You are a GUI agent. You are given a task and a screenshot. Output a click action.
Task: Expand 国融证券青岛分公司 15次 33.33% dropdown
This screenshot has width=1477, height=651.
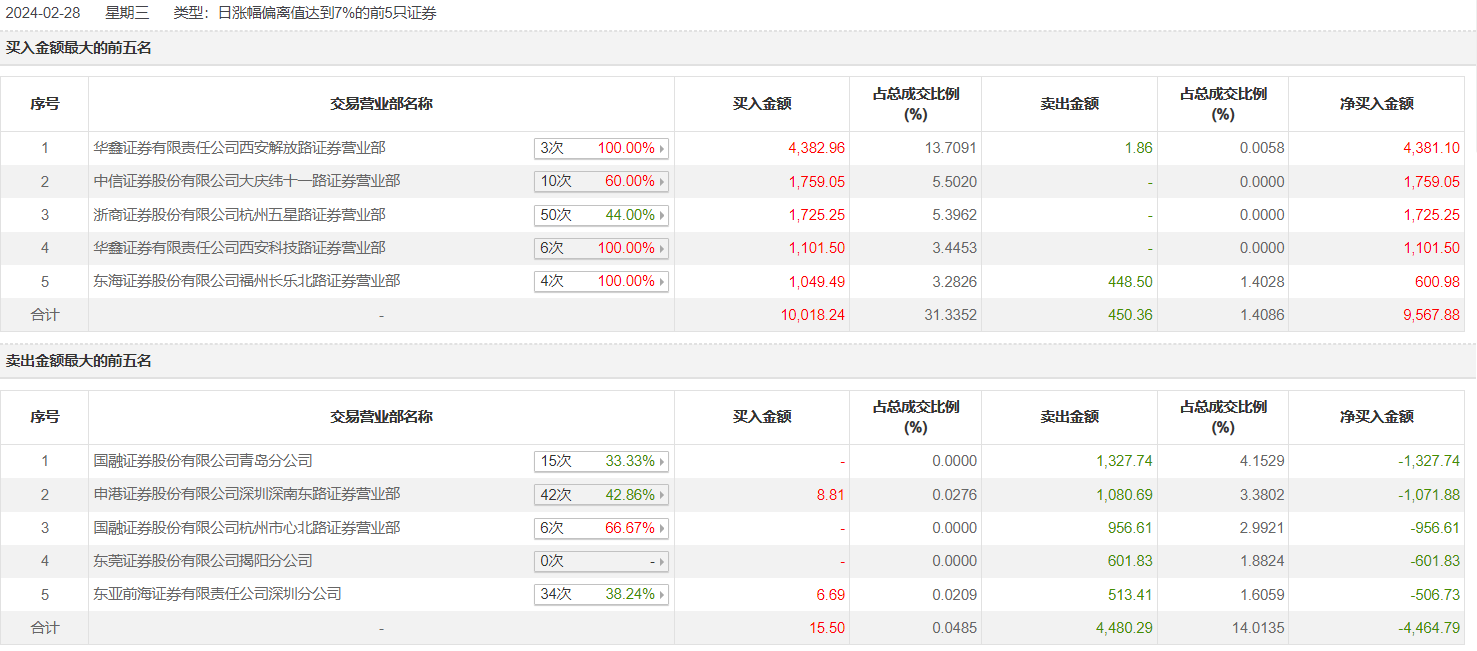601,461
